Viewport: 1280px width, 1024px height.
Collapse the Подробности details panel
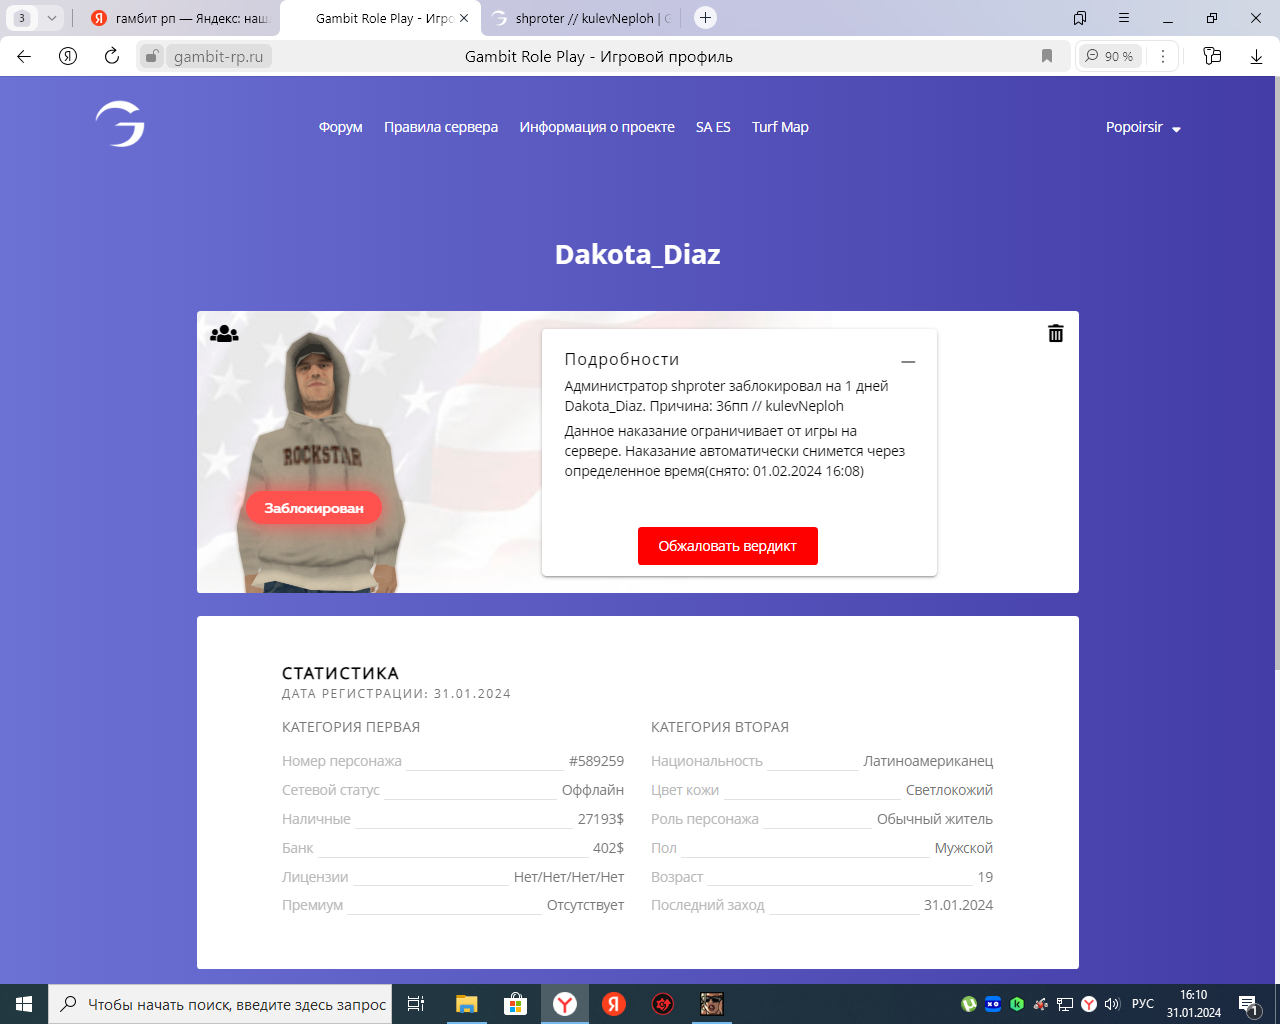pos(908,361)
